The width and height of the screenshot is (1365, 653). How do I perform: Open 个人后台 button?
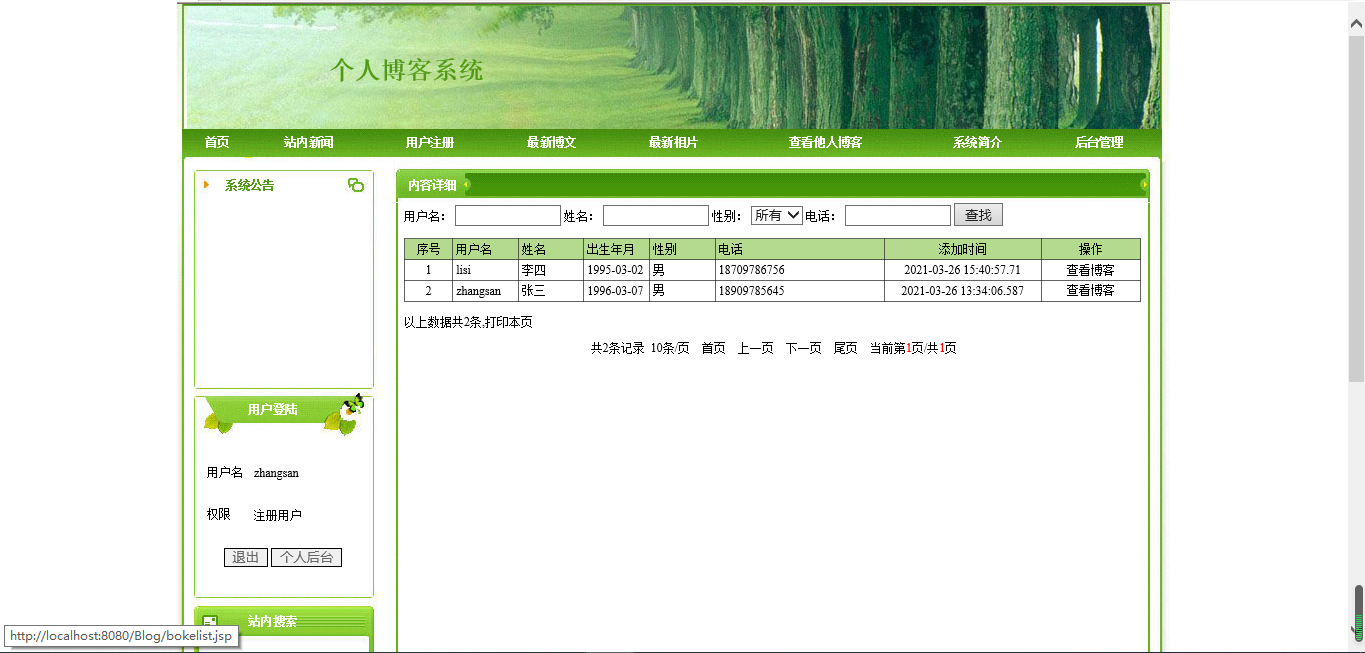click(x=306, y=558)
